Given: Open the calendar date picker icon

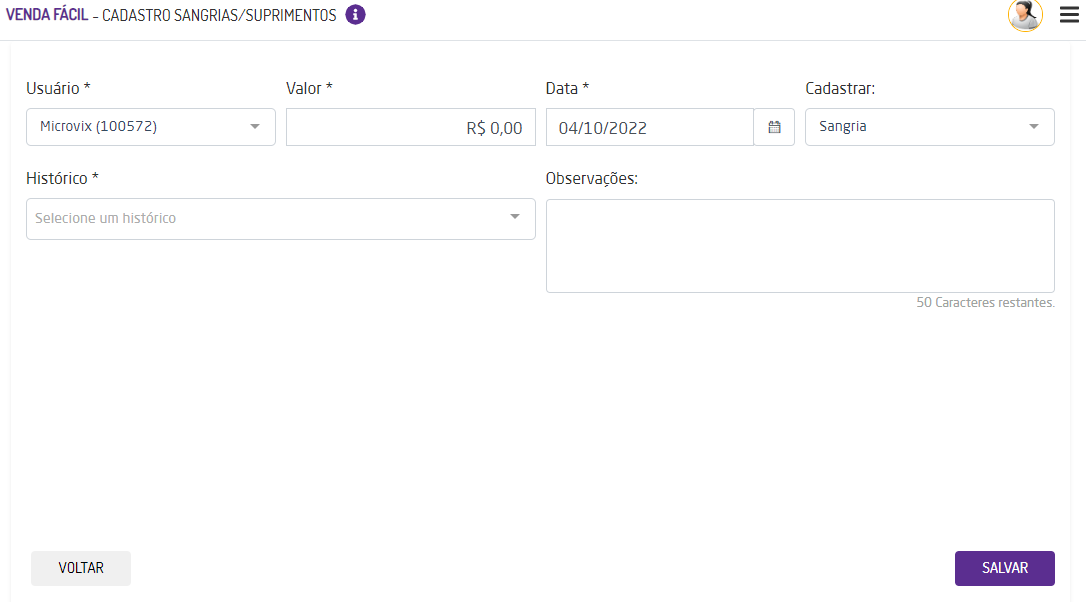Looking at the screenshot, I should pos(774,127).
